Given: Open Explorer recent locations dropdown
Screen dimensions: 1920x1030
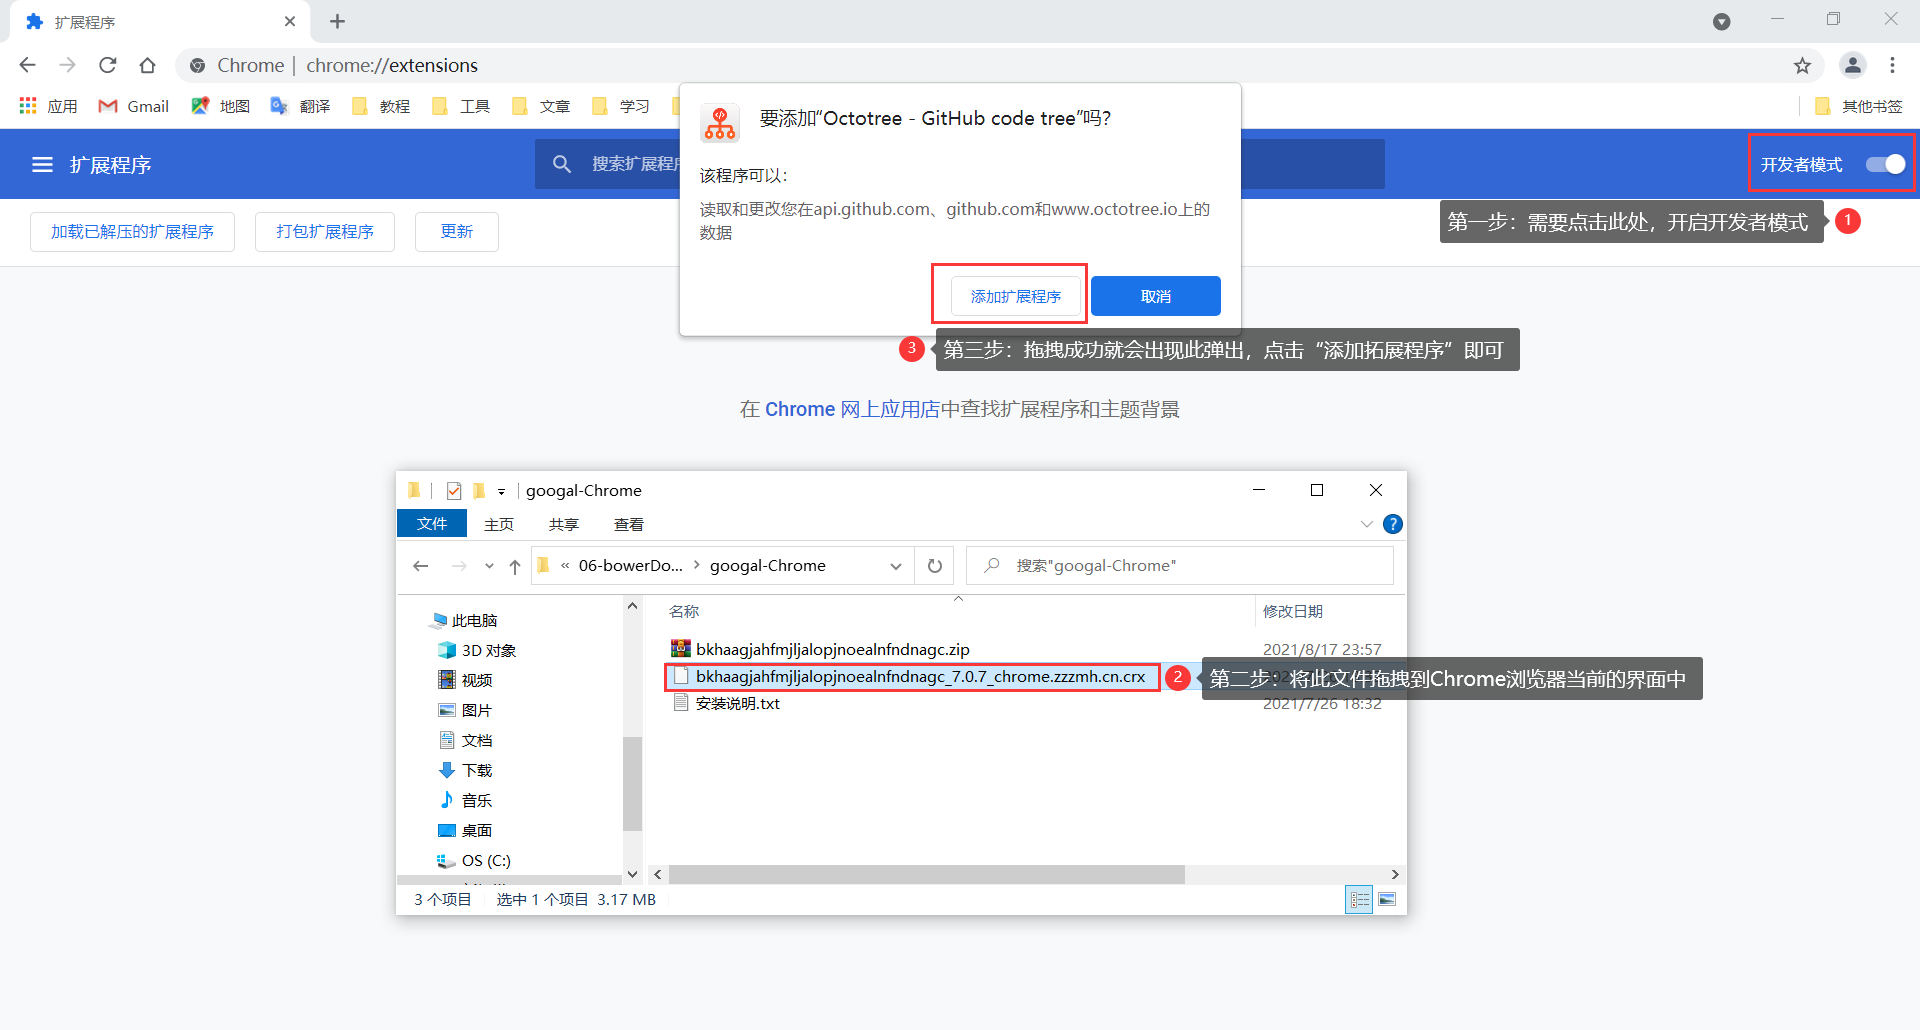Looking at the screenshot, I should click(489, 566).
